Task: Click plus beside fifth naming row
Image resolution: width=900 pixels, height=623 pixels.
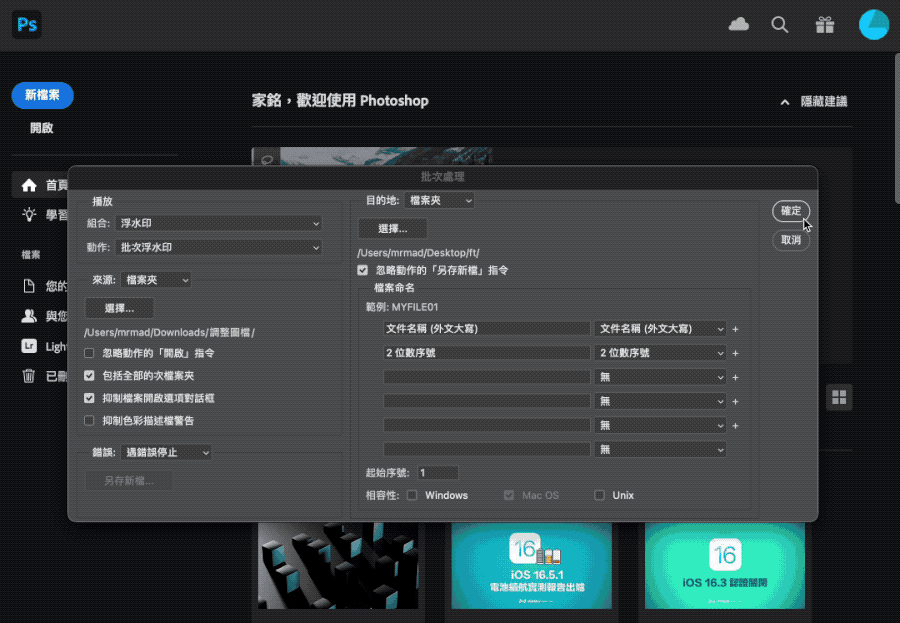Action: (735, 425)
